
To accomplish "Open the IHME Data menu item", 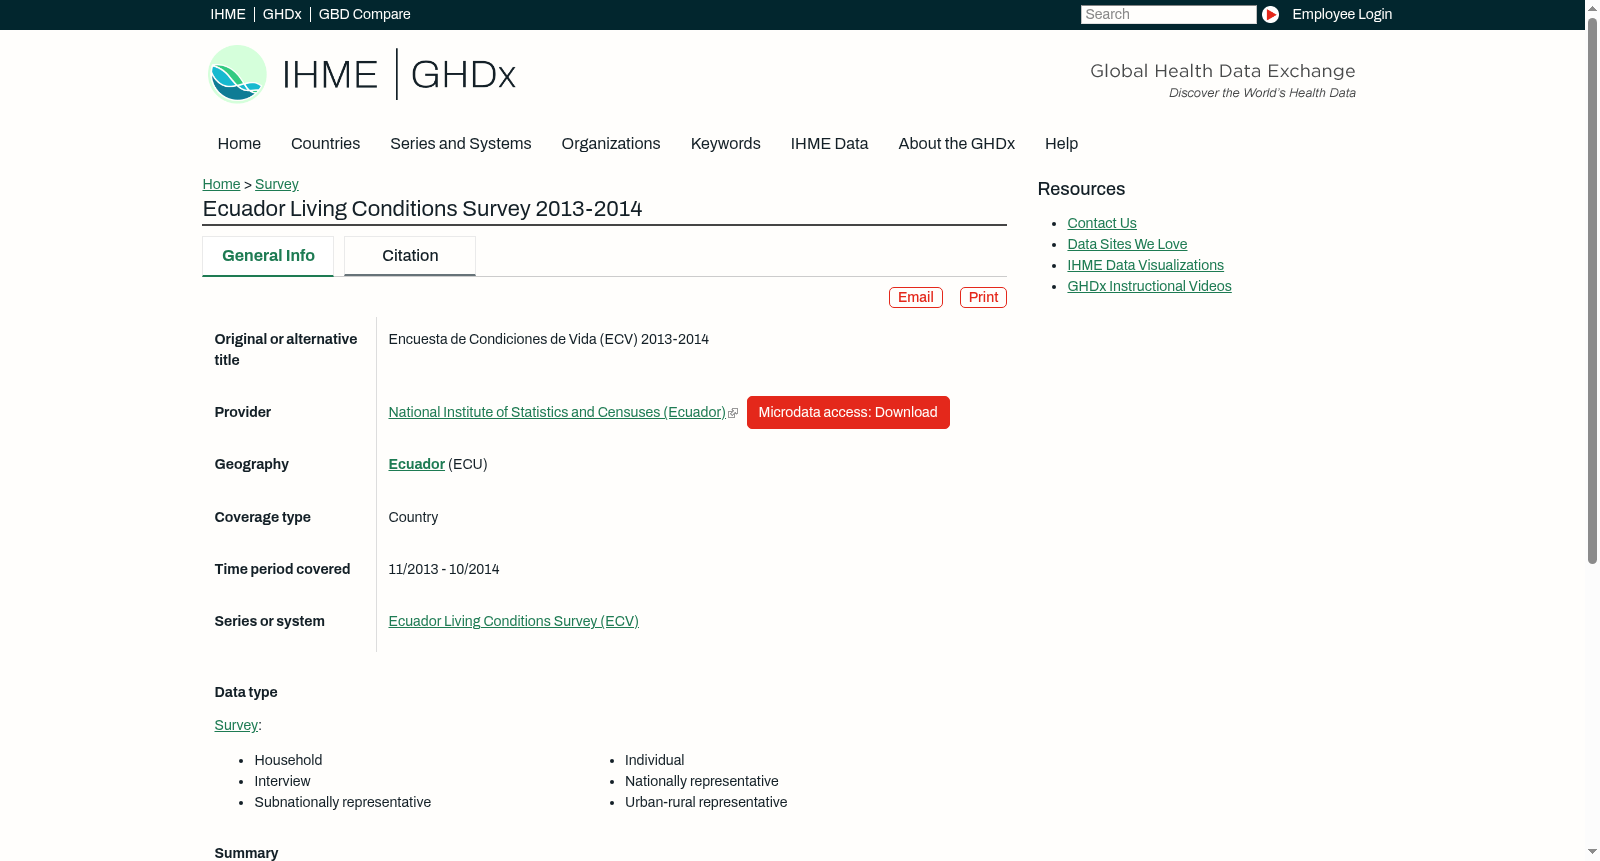I will [830, 144].
